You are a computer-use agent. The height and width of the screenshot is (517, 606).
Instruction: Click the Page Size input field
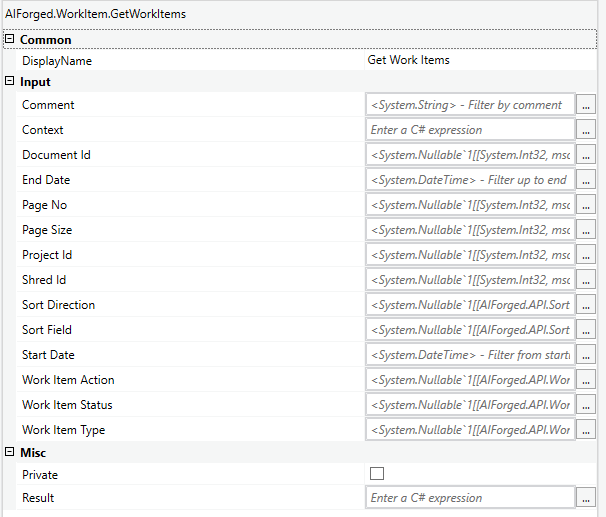(470, 230)
